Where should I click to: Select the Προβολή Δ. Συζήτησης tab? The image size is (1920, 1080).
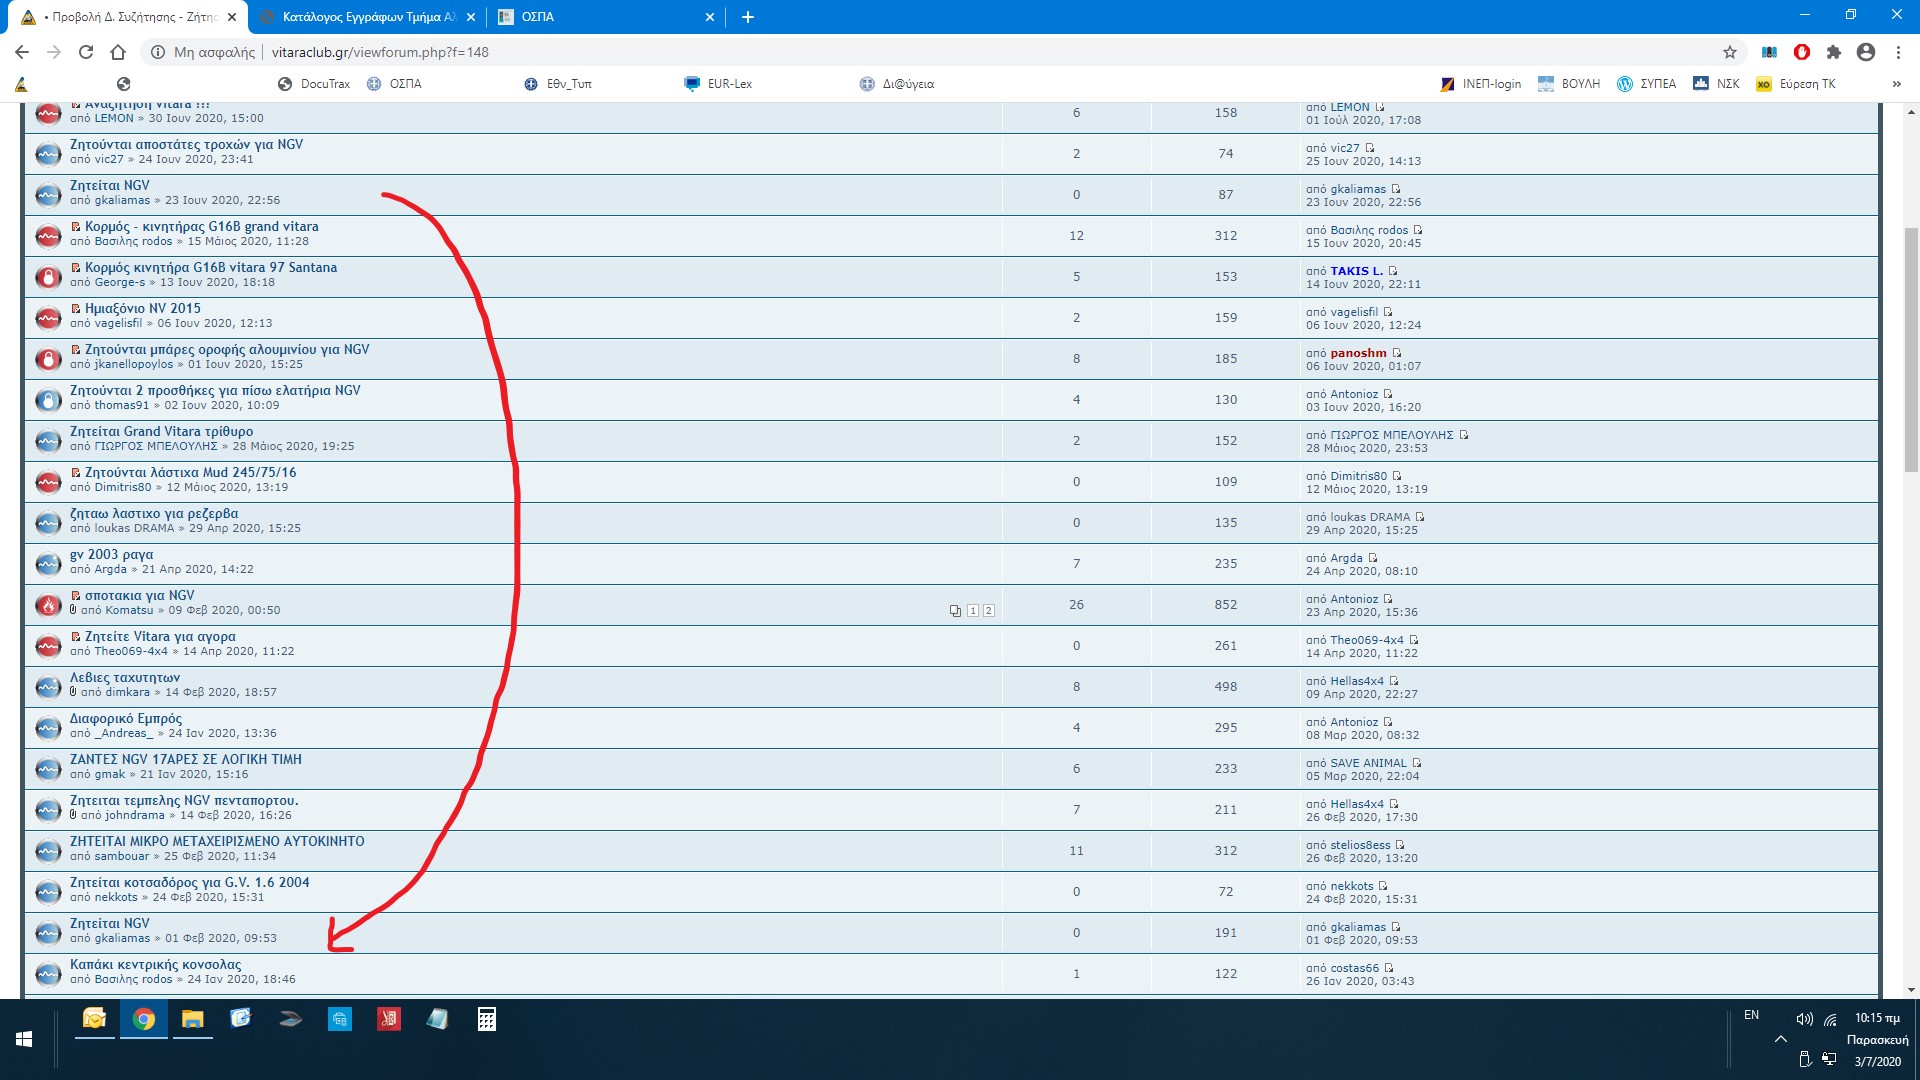pyautogui.click(x=127, y=17)
